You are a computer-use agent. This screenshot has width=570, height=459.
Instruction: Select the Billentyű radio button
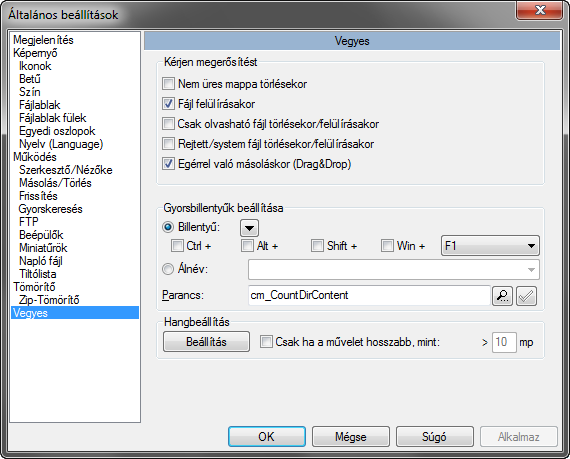click(168, 227)
